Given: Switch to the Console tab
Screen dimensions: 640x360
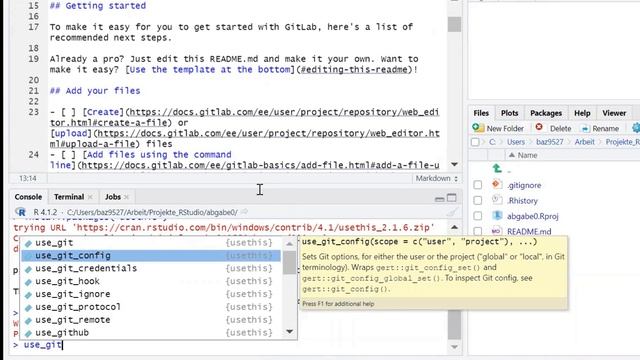Looking at the screenshot, I should click(x=28, y=197).
